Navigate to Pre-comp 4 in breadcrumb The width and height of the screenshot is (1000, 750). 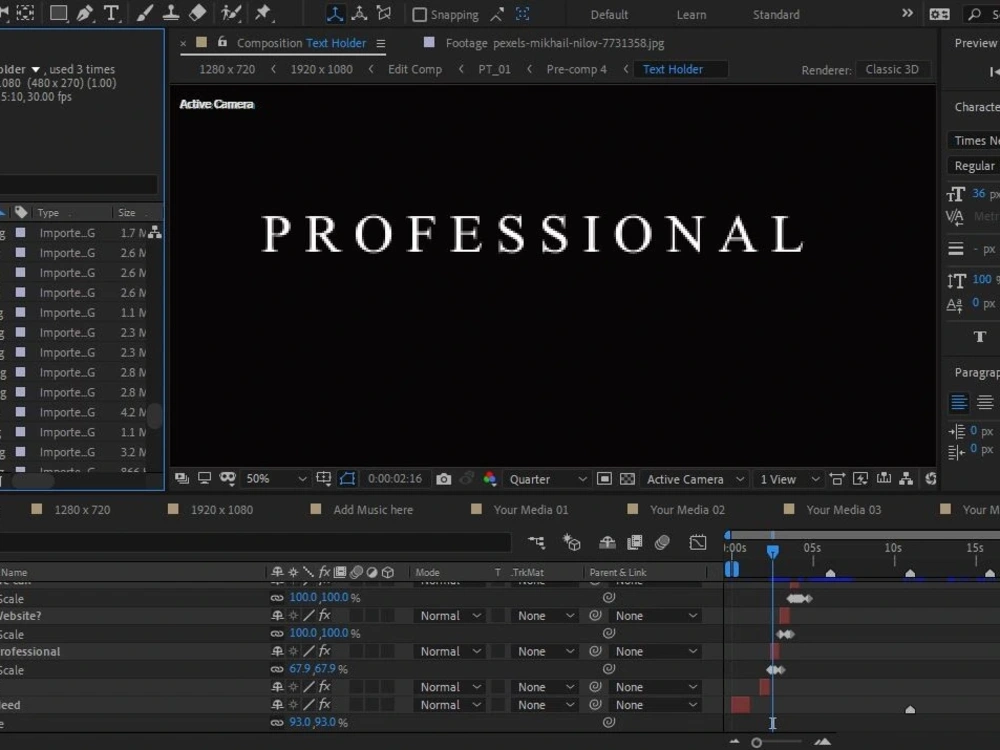[x=577, y=69]
